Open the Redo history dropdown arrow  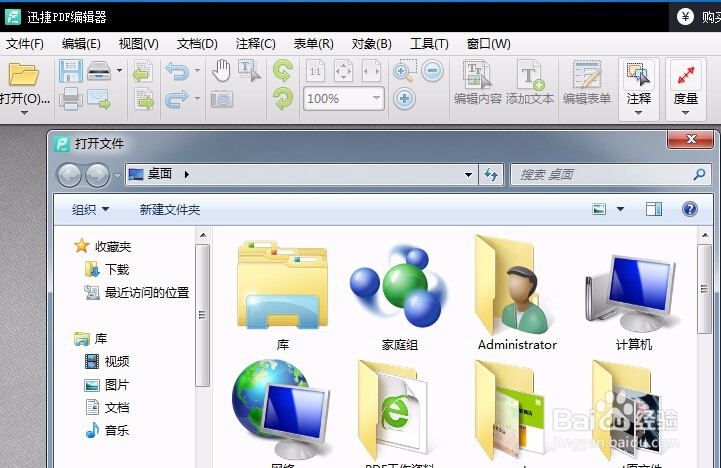(197, 98)
